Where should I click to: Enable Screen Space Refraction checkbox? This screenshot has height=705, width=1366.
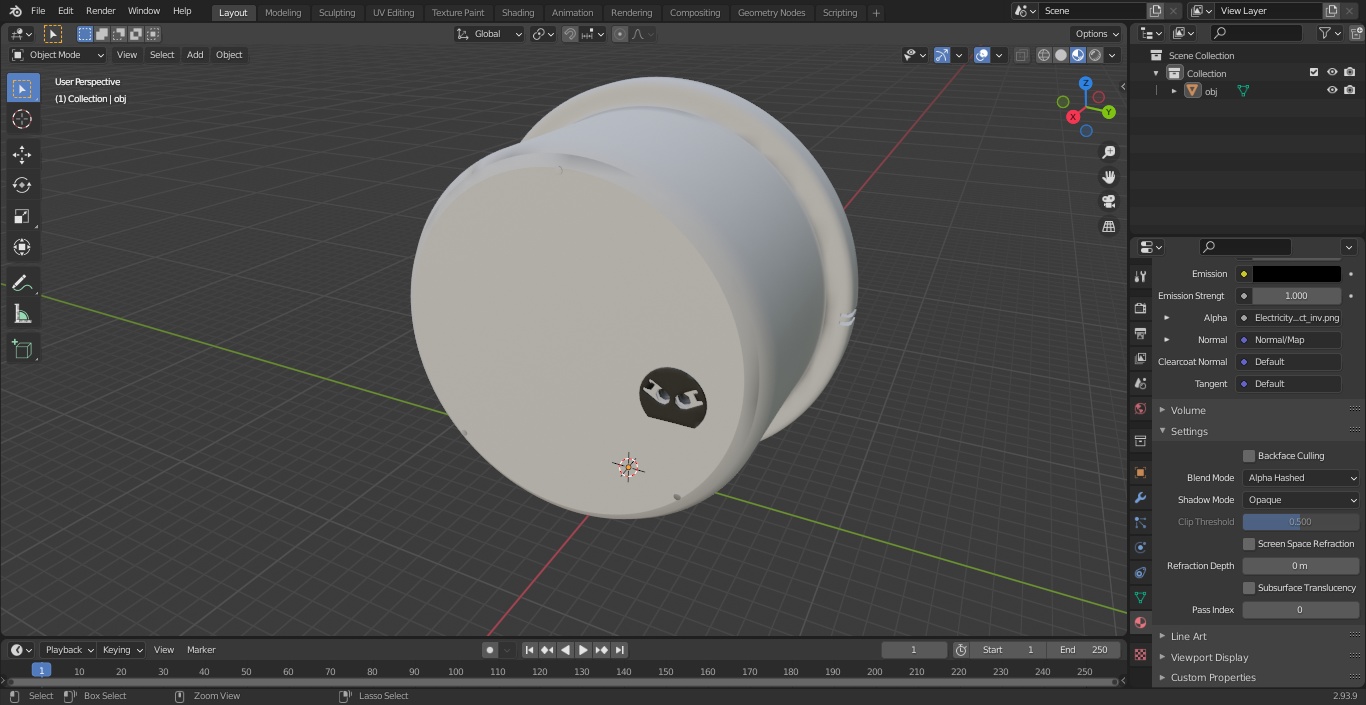pyautogui.click(x=1249, y=544)
